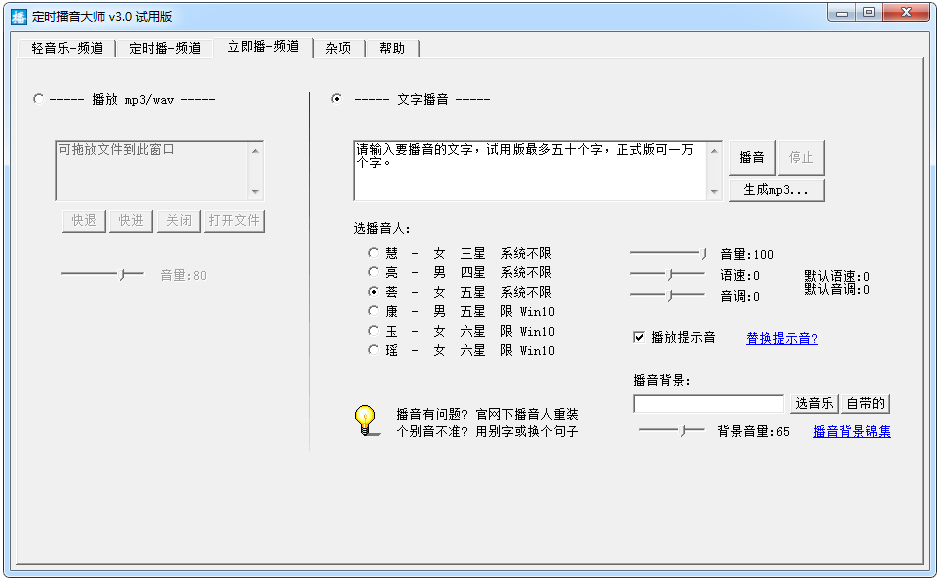The image size is (940, 580).
Task: Click the 打开文件 button
Action: click(x=234, y=221)
